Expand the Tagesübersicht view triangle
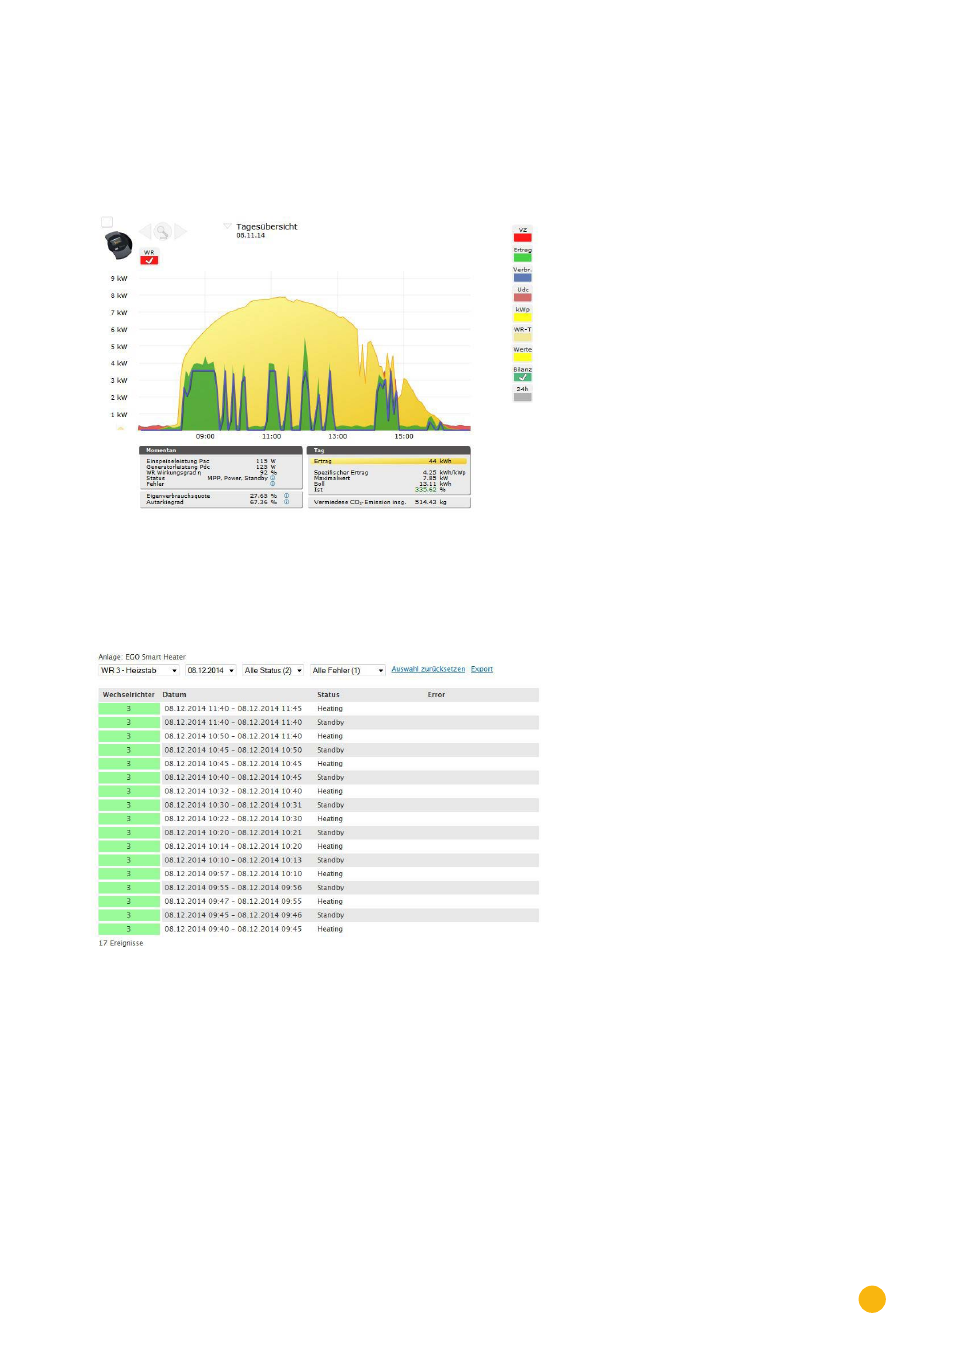The width and height of the screenshot is (954, 1349). pos(228,226)
